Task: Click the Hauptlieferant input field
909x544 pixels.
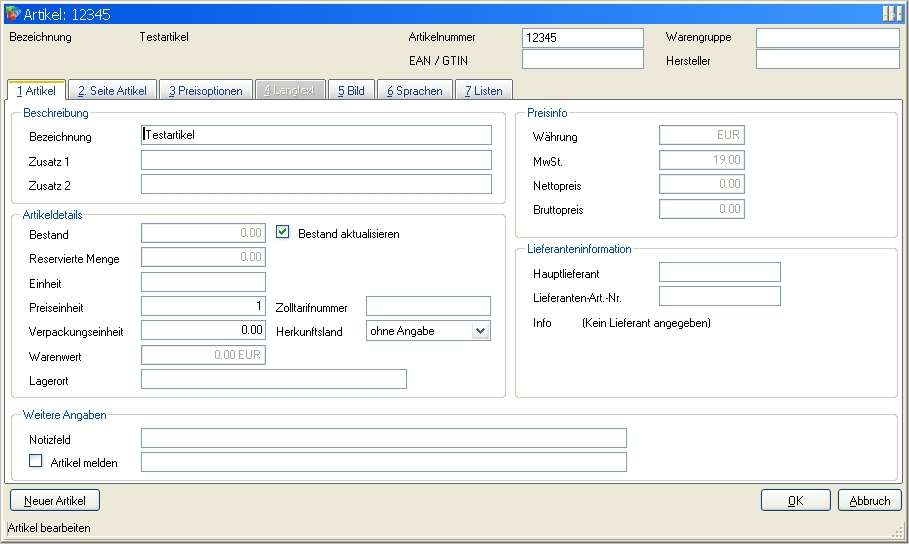Action: [719, 273]
